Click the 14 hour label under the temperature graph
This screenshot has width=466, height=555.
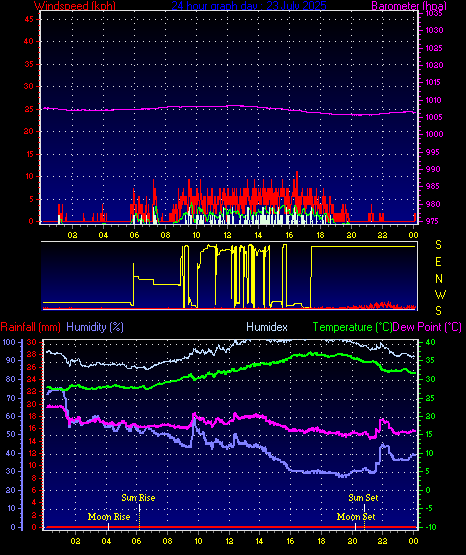tap(259, 541)
